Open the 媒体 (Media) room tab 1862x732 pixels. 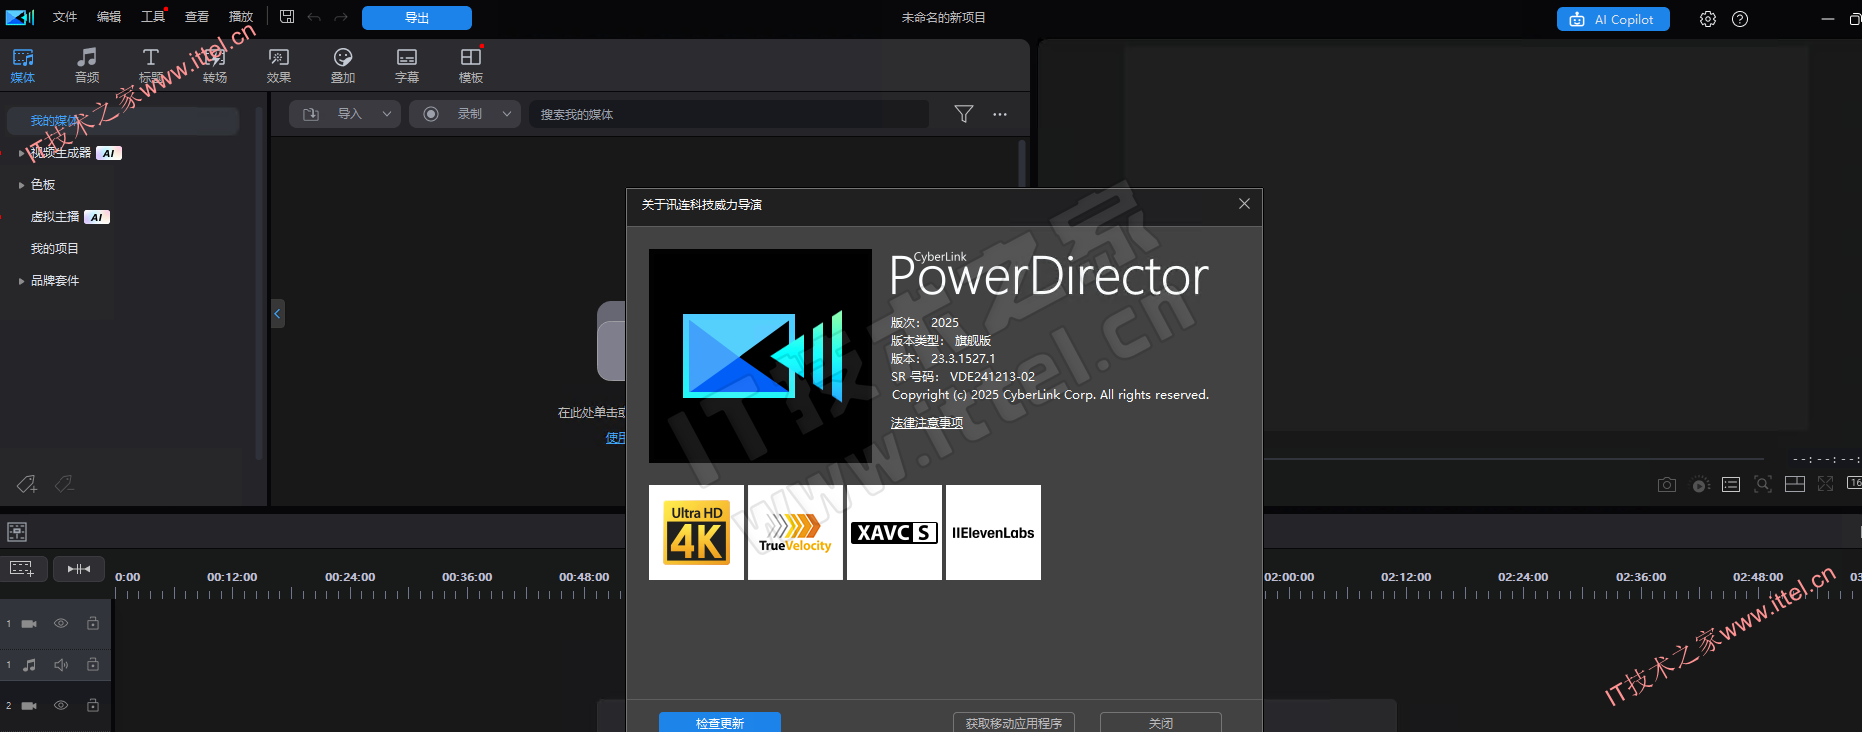pyautogui.click(x=23, y=66)
